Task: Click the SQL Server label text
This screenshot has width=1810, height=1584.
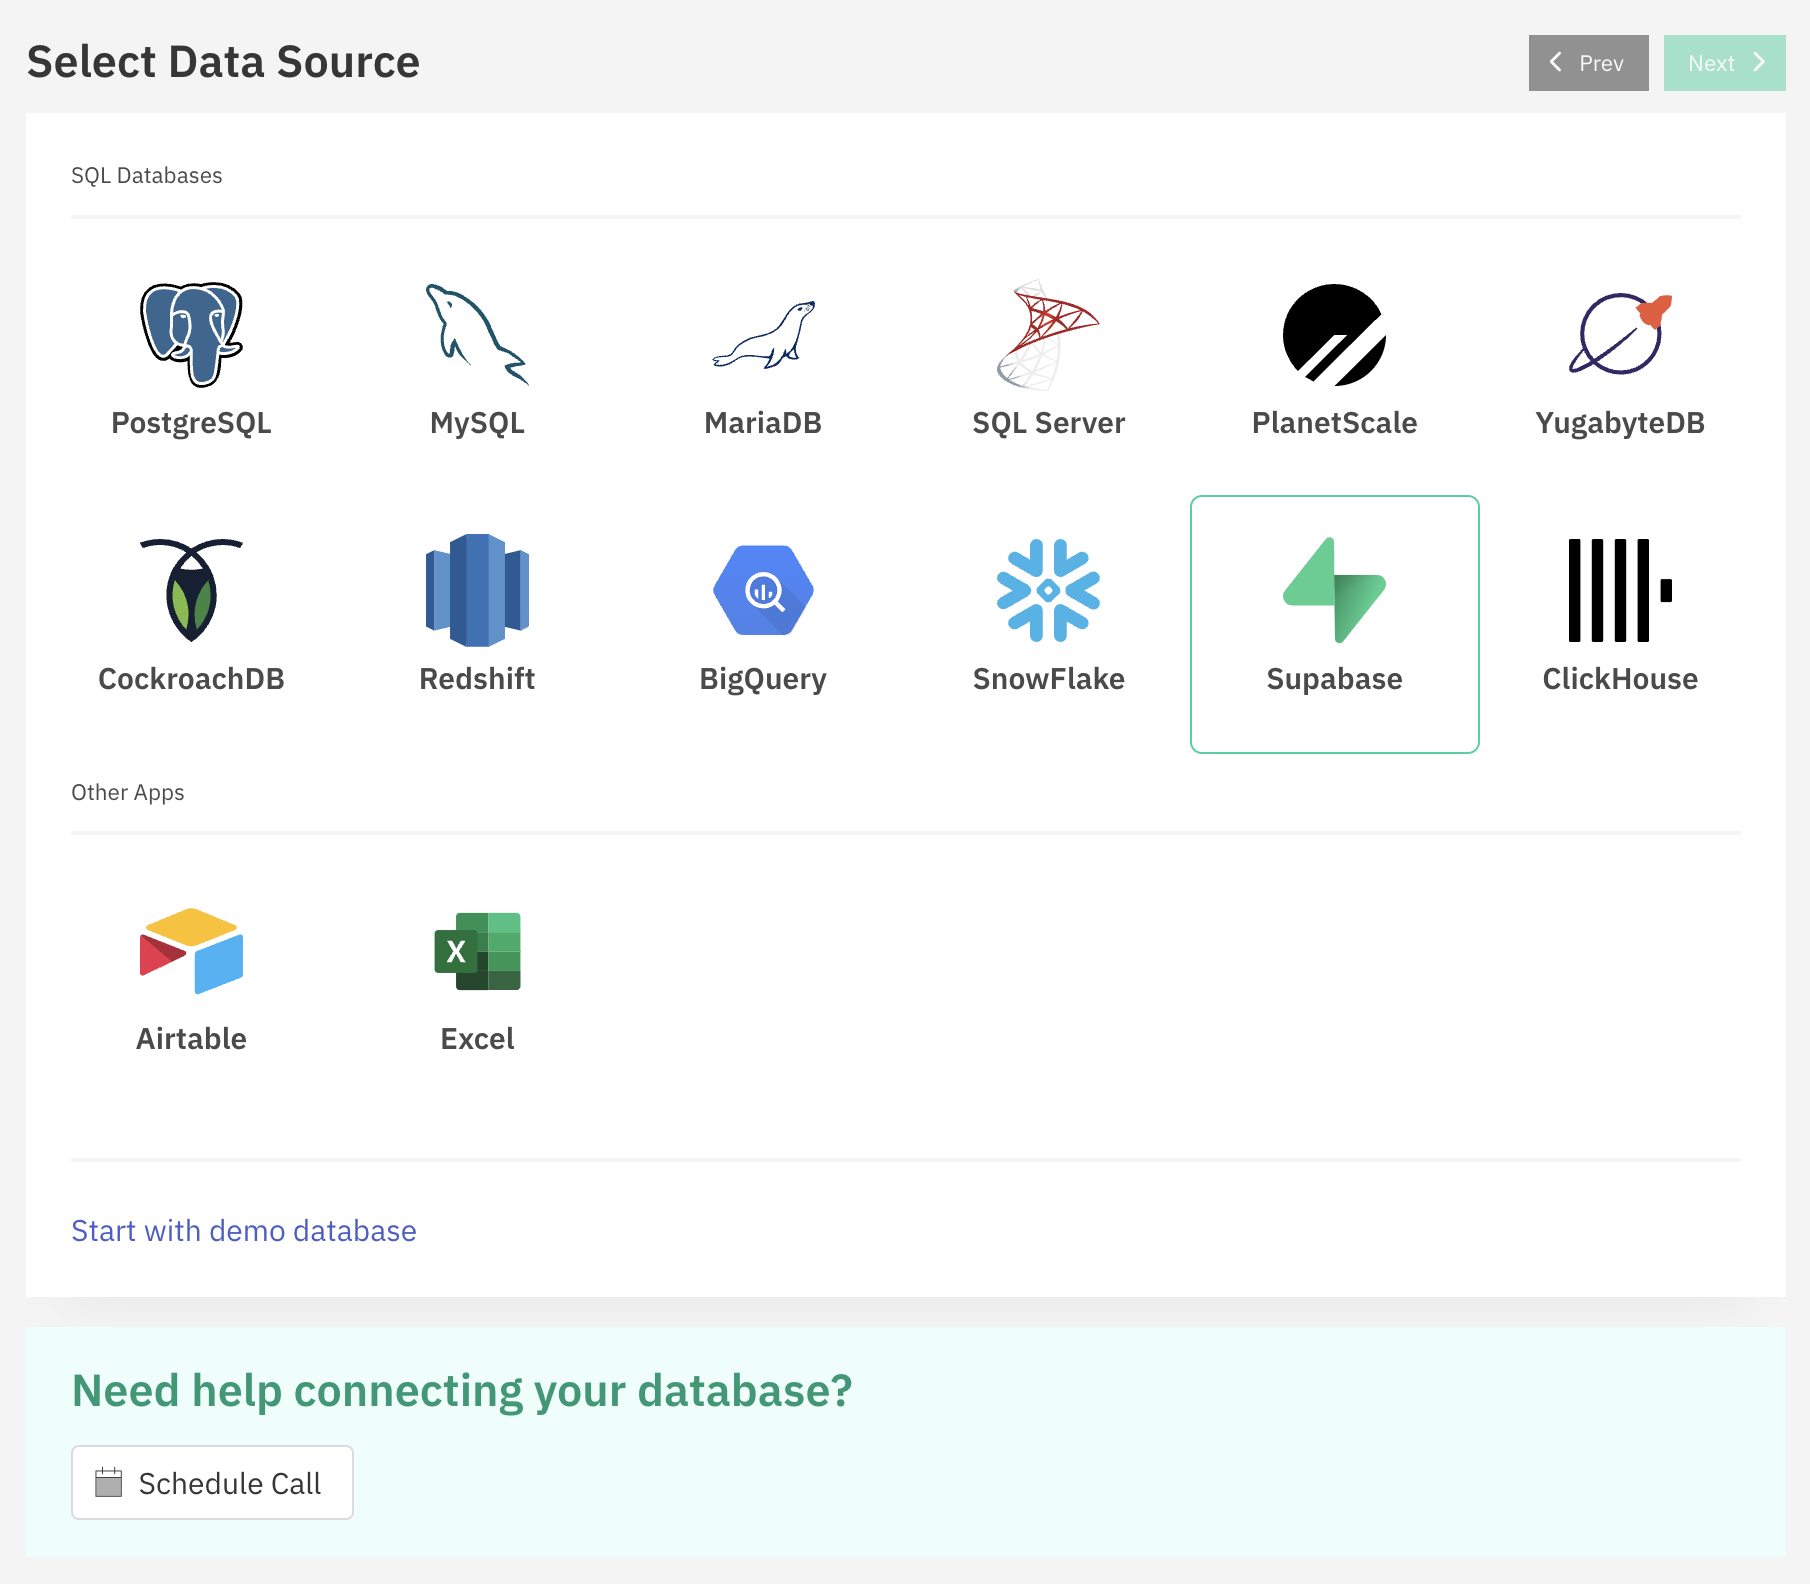Action: tap(1048, 423)
